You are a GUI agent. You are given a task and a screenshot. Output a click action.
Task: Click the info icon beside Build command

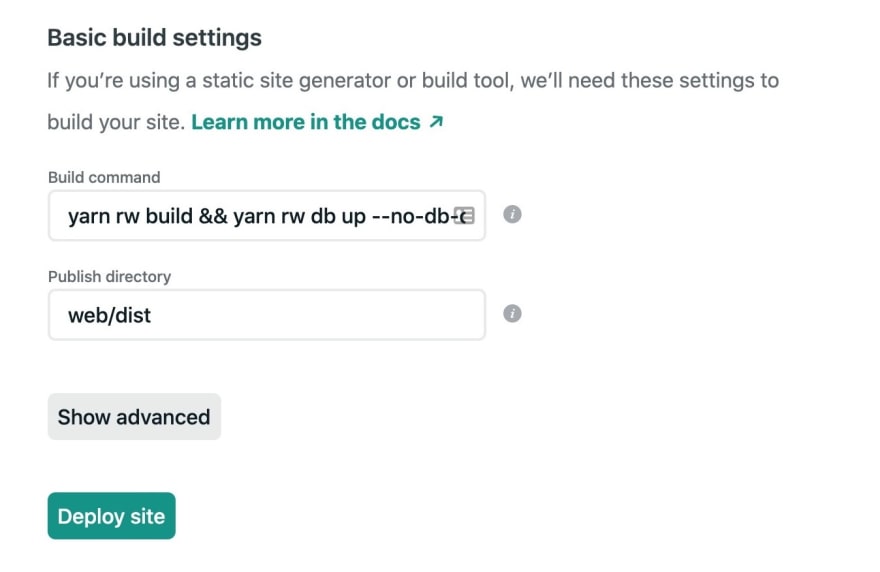pos(512,214)
